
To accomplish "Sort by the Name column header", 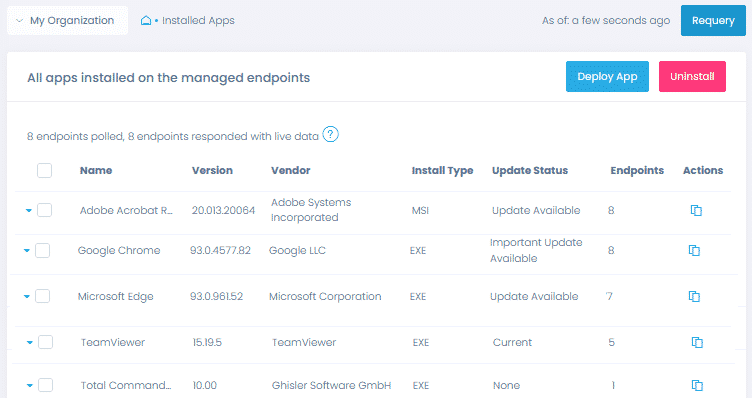I will point(96,170).
